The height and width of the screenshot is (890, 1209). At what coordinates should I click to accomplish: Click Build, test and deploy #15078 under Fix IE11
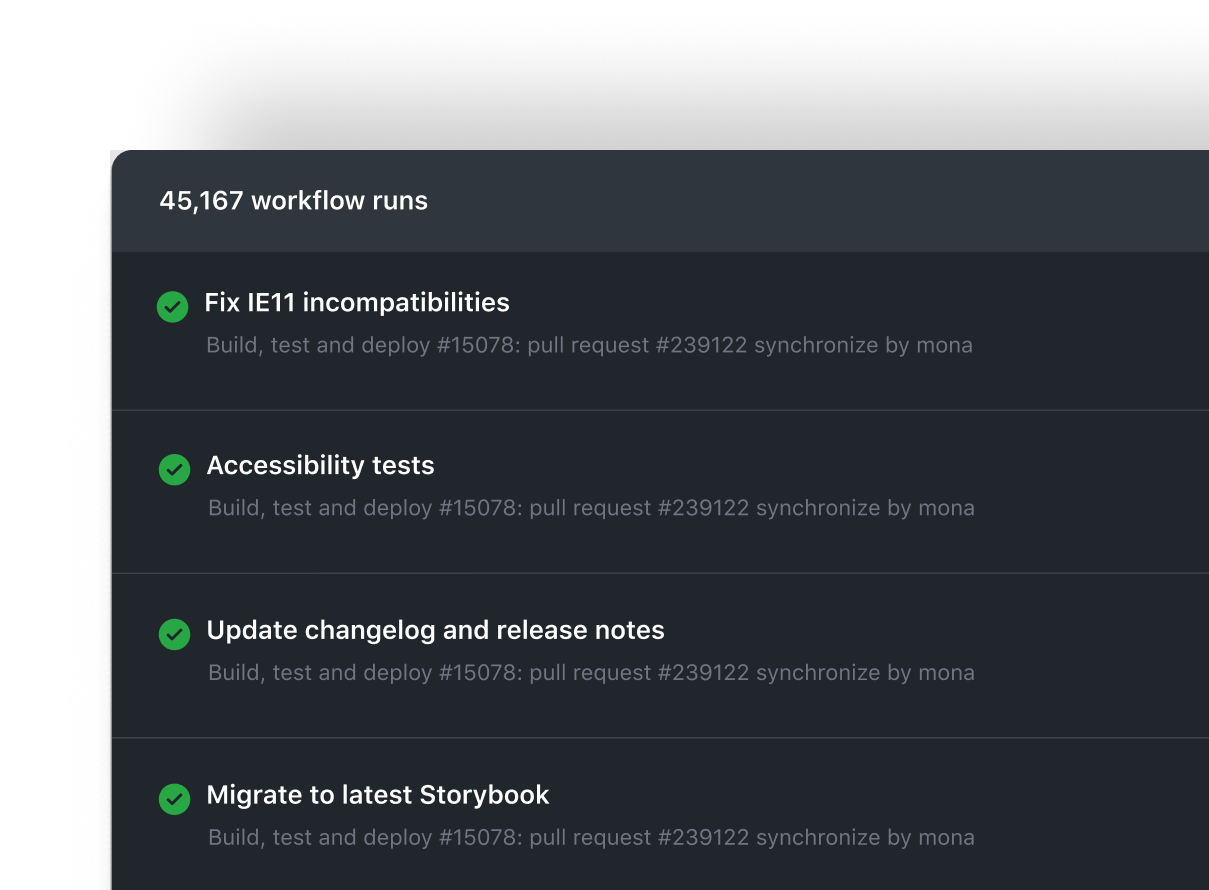361,346
